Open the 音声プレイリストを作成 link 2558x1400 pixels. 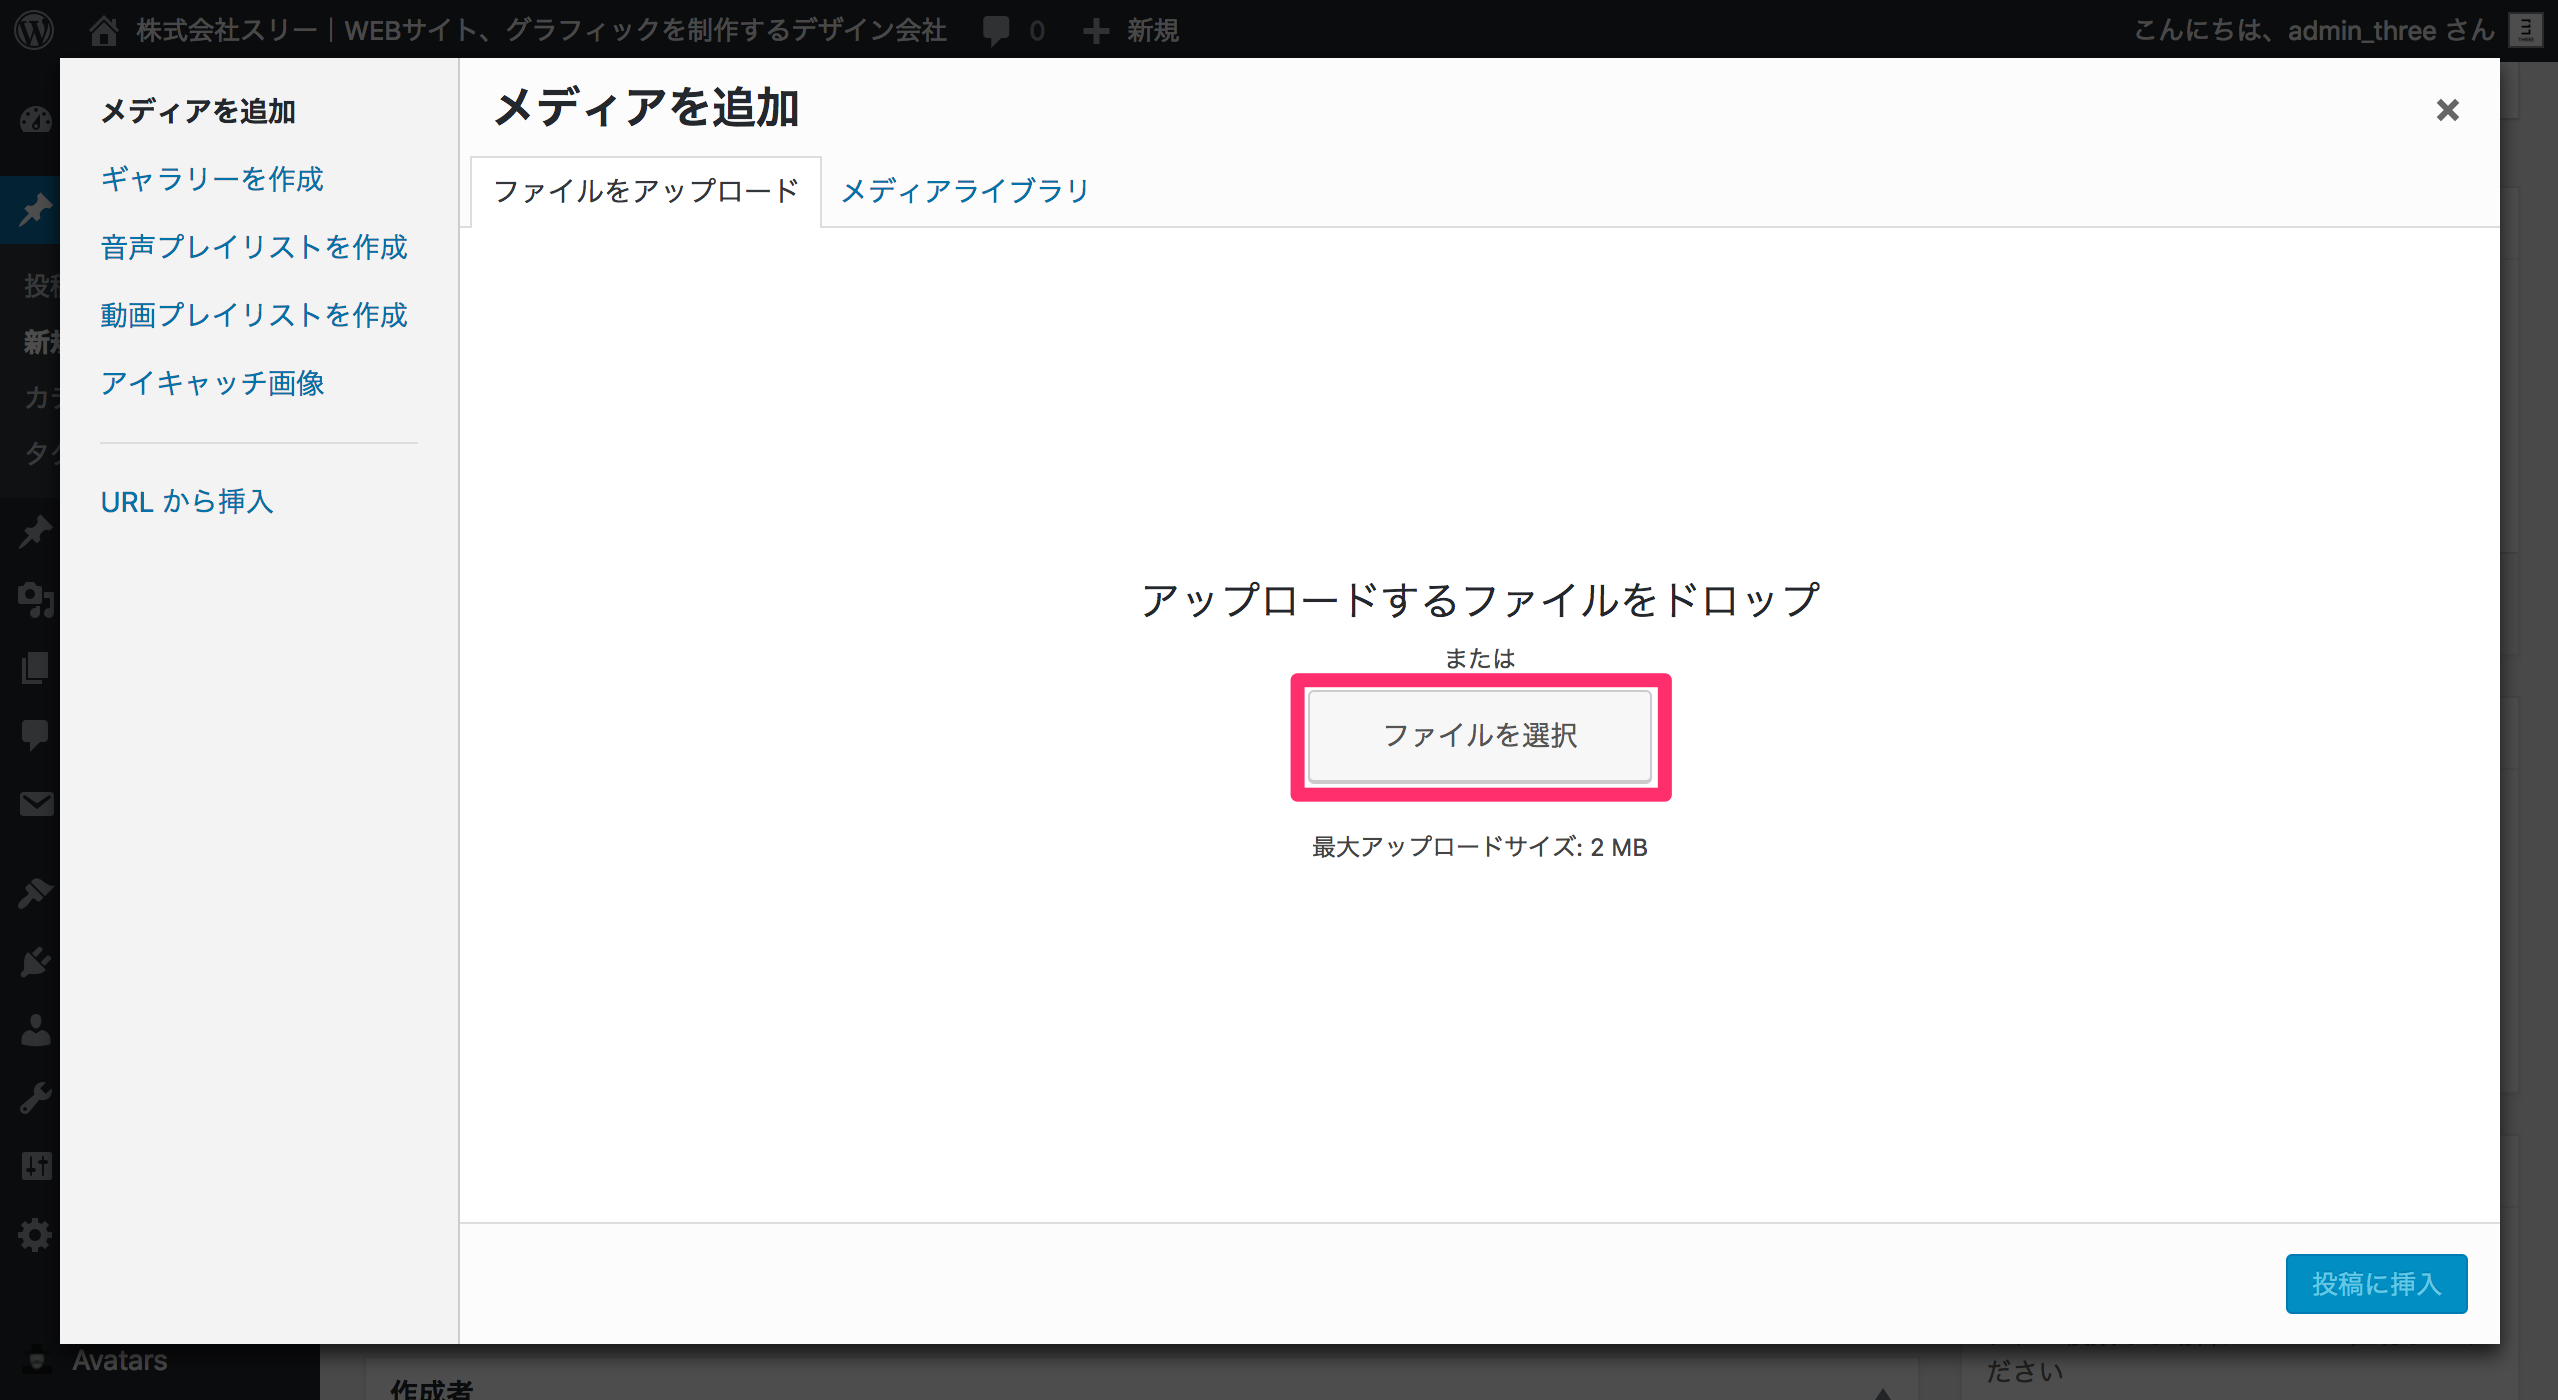click(x=254, y=247)
